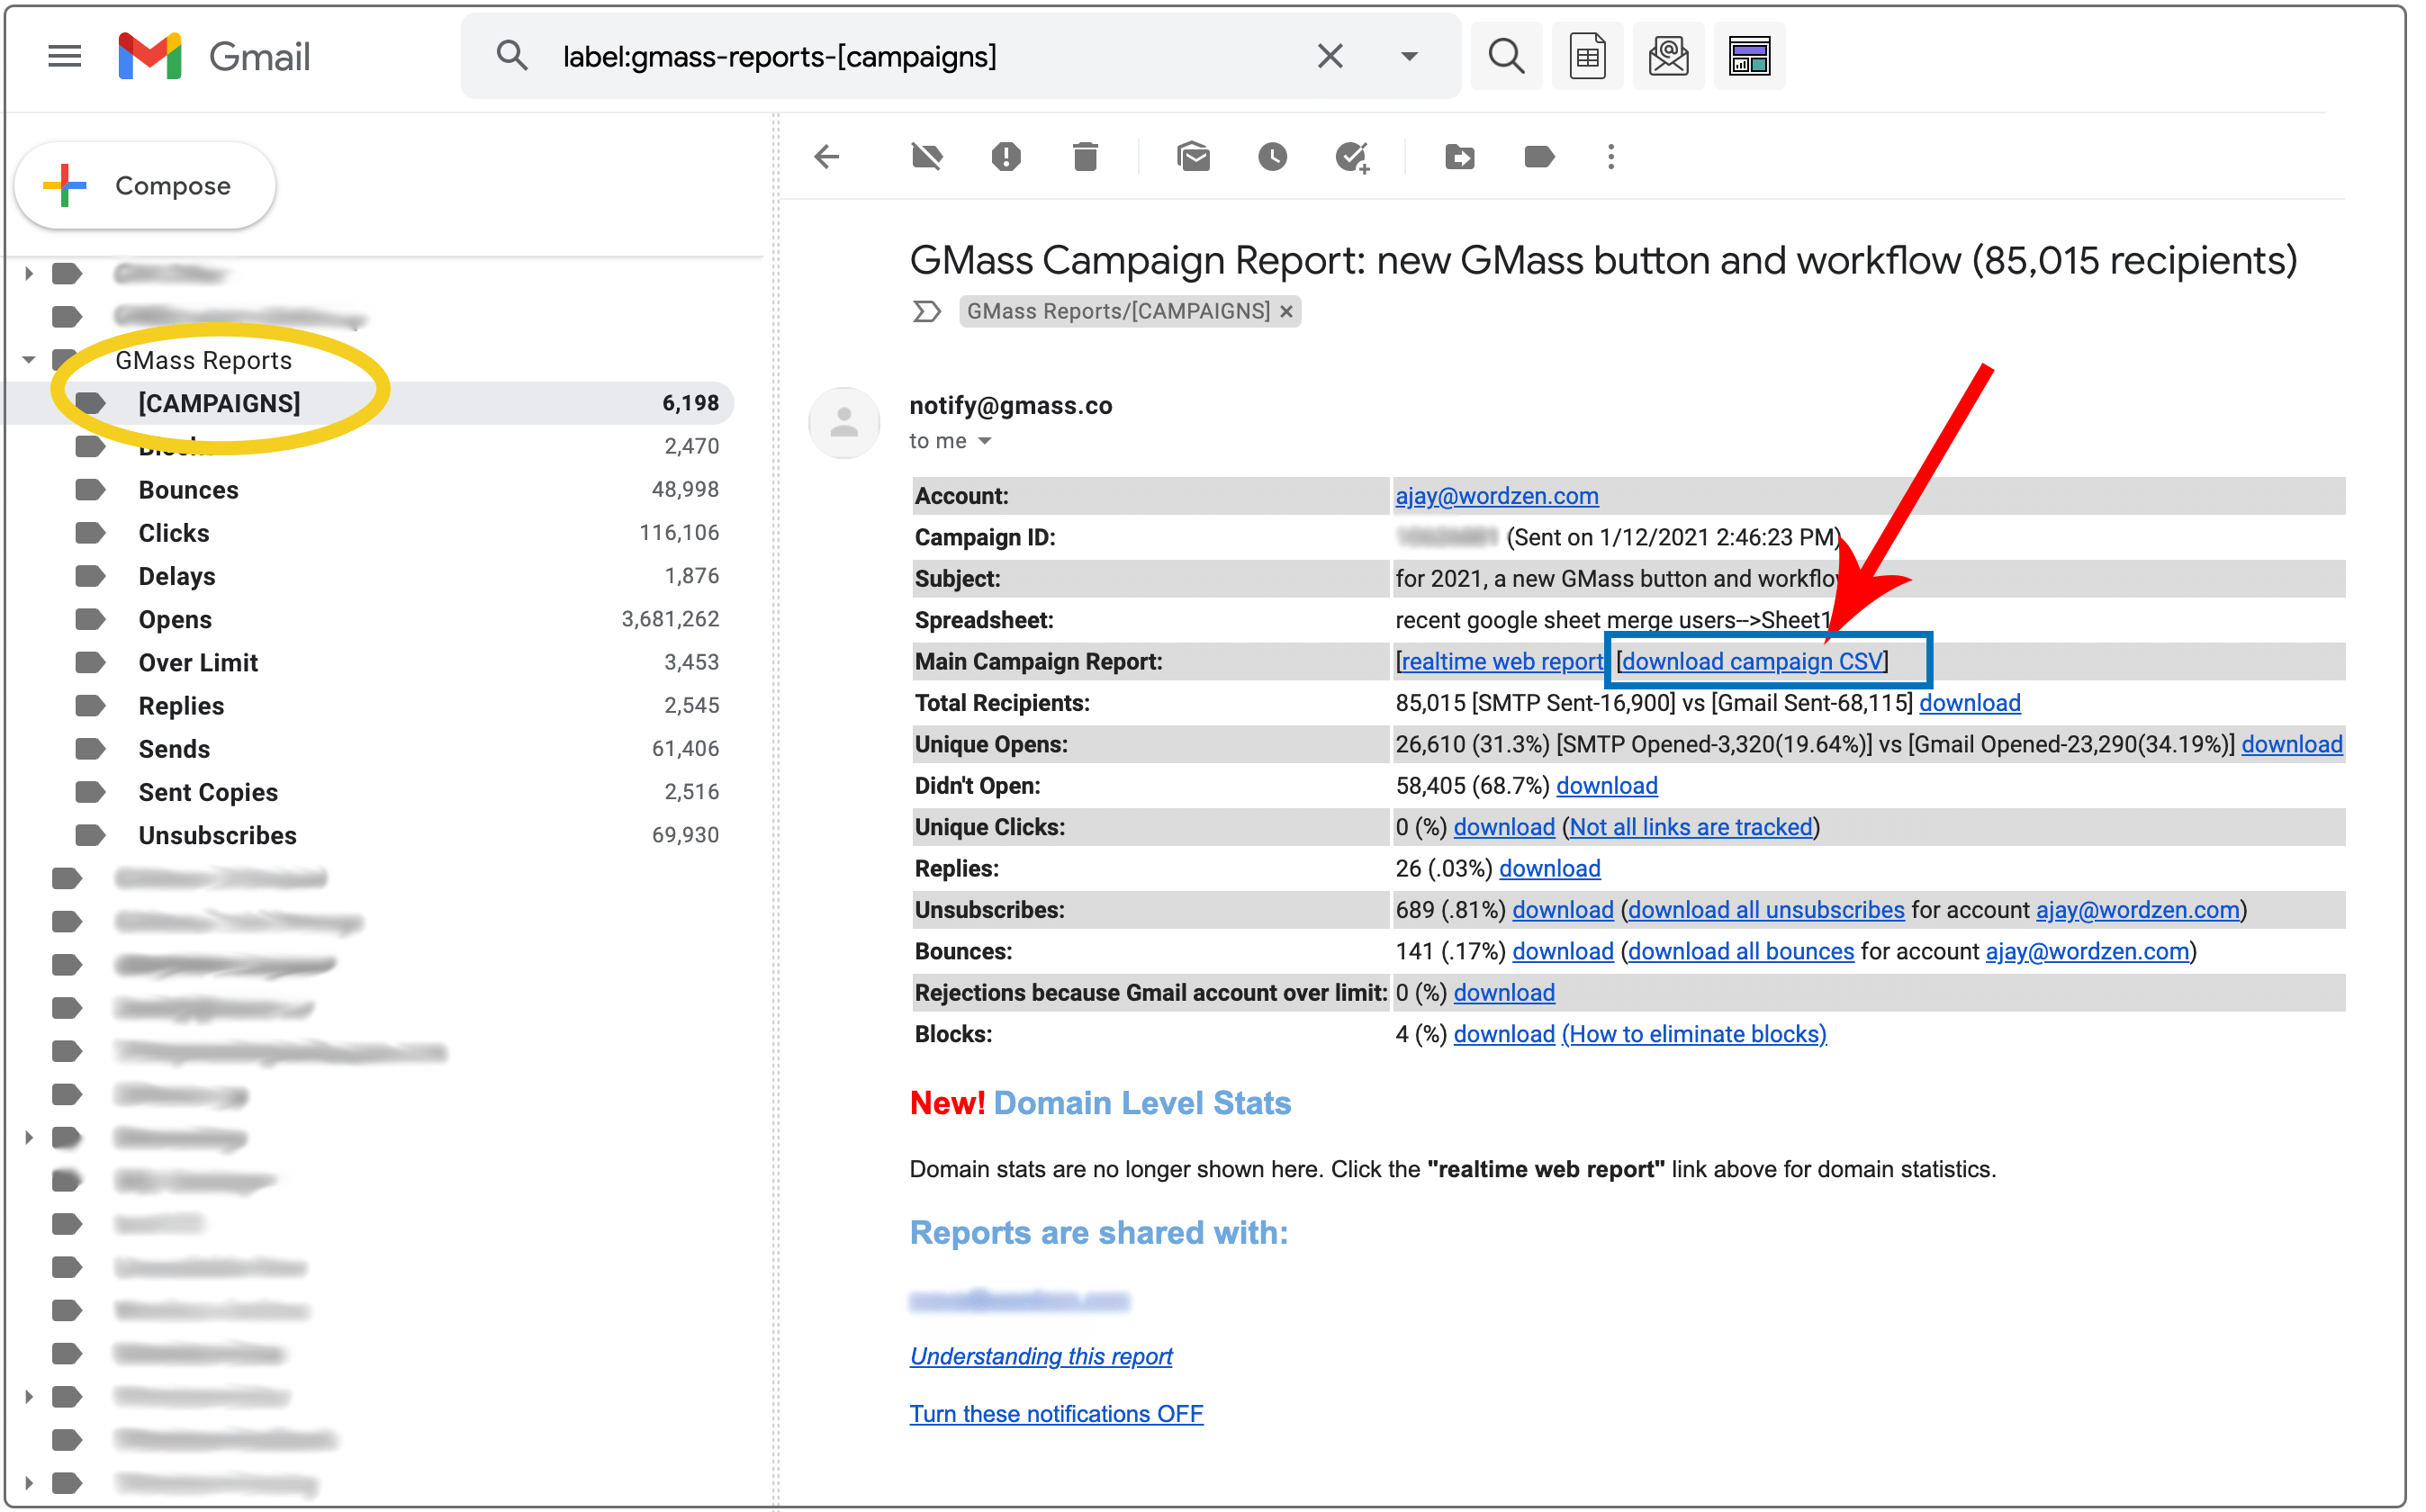Open the Opens label

pyautogui.click(x=175, y=621)
